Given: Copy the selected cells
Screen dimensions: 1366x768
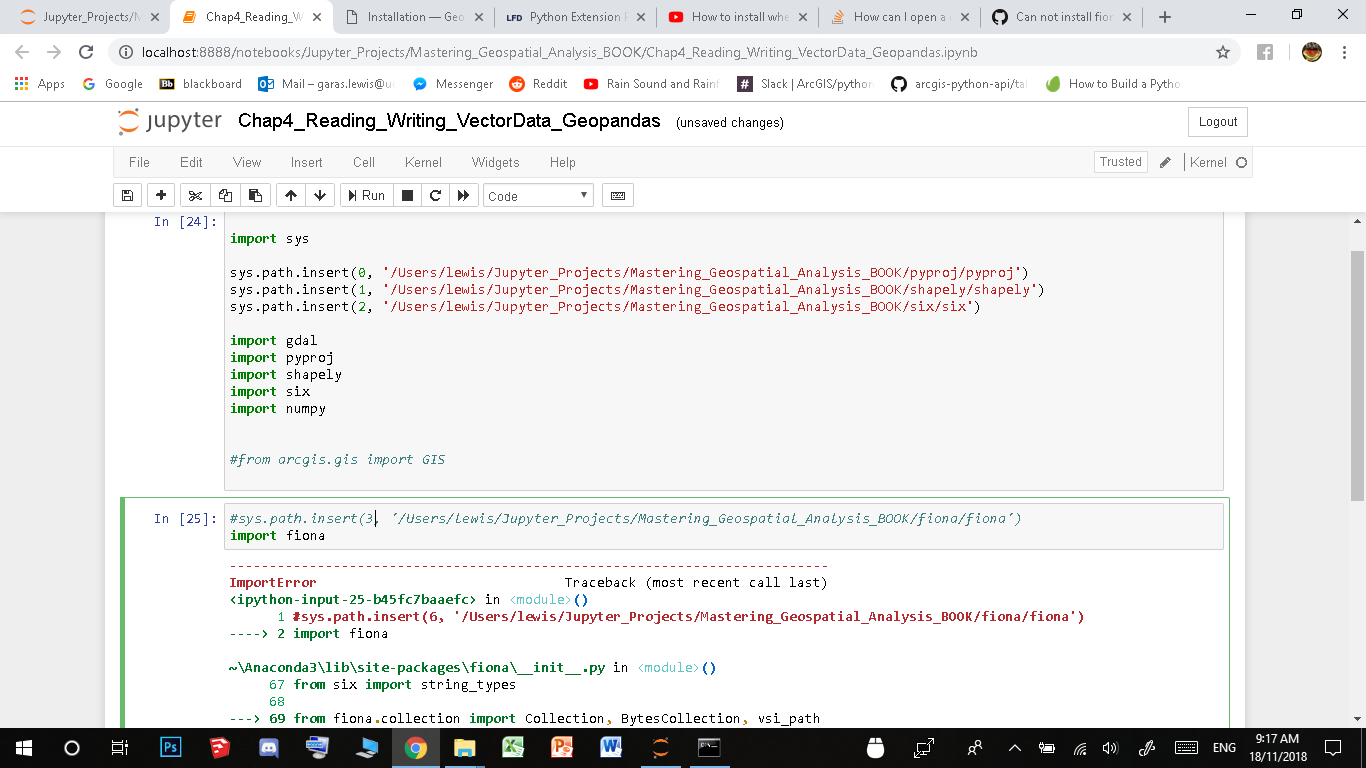Looking at the screenshot, I should pyautogui.click(x=225, y=195).
